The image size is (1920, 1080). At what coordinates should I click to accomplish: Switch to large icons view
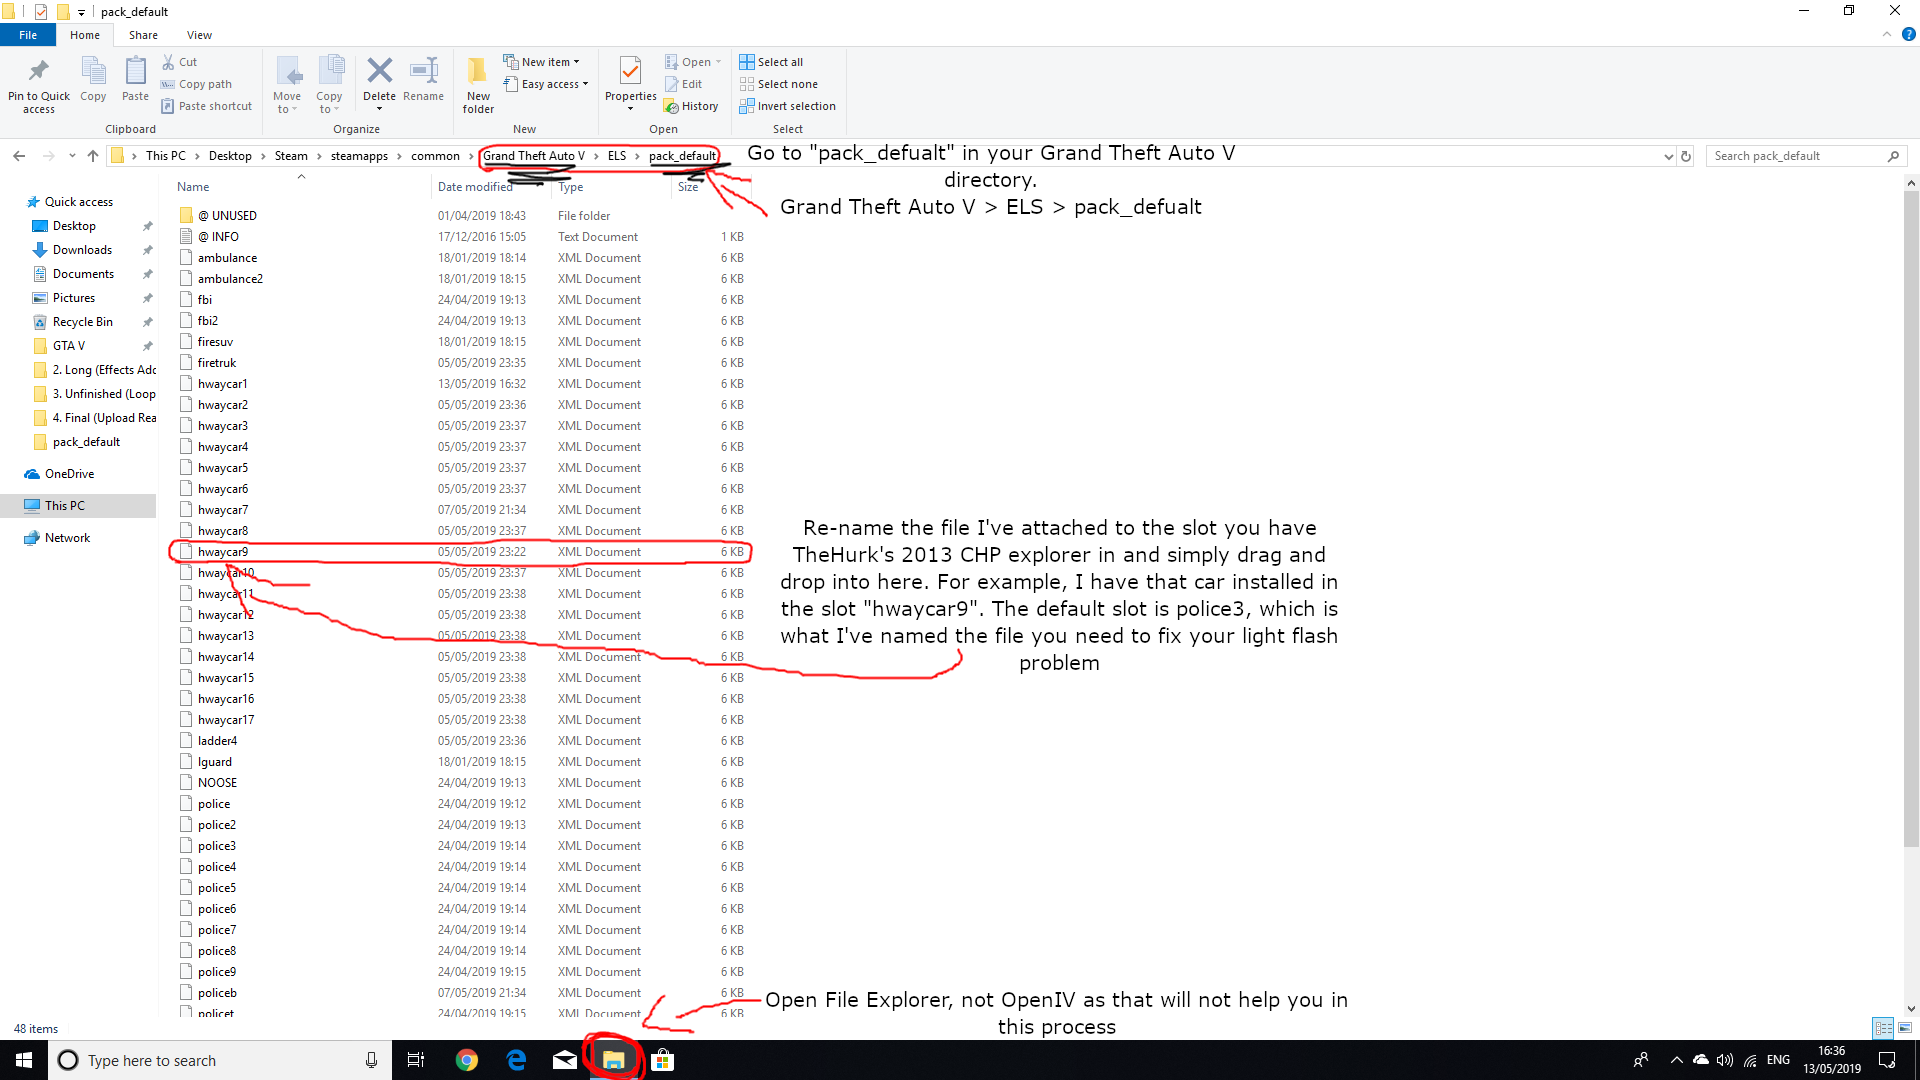click(x=1905, y=1027)
